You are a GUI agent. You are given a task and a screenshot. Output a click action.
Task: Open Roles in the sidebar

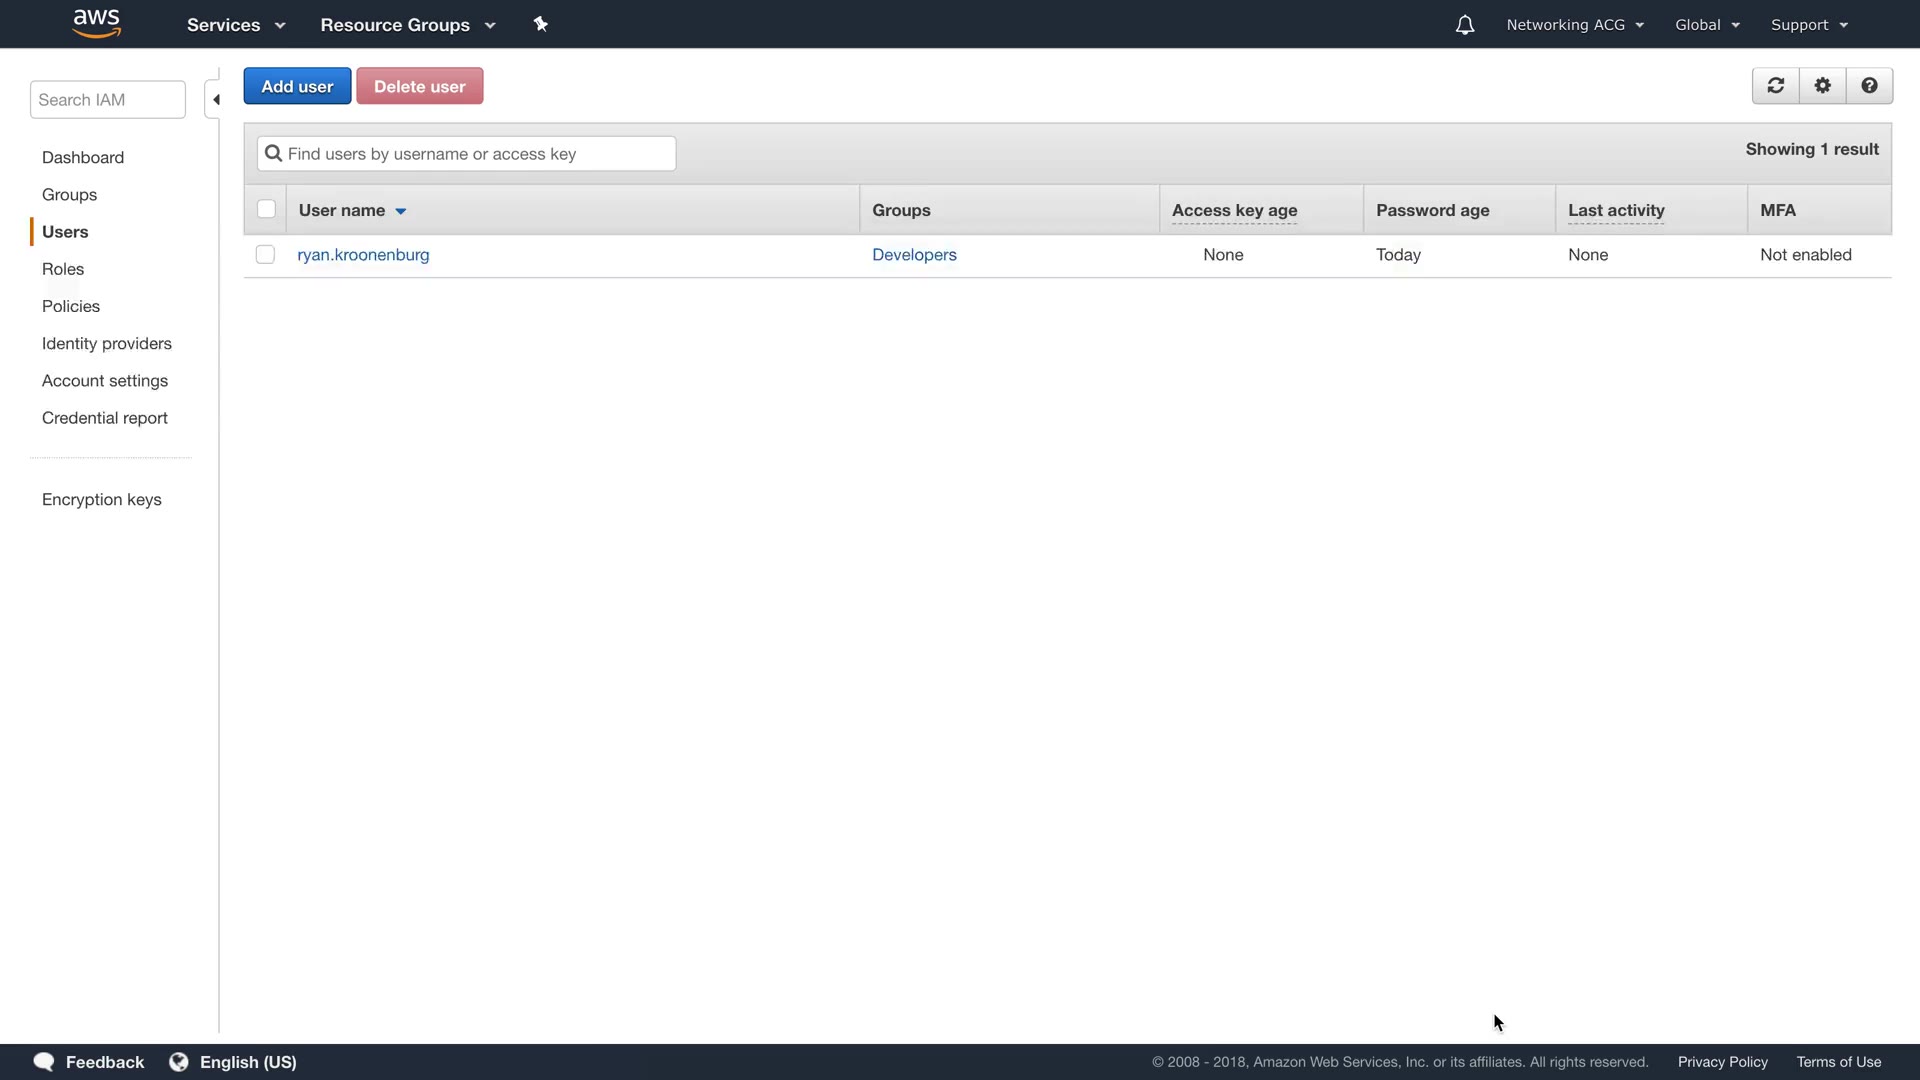(63, 269)
